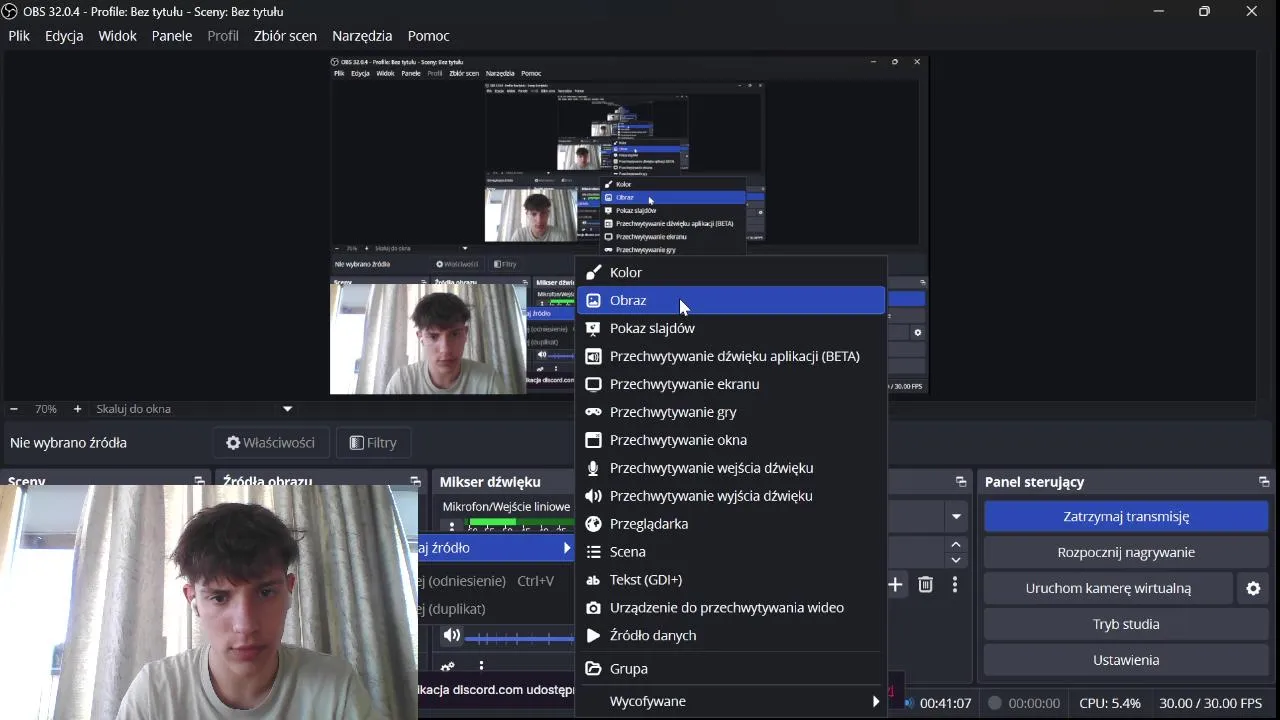Image resolution: width=1280 pixels, height=720 pixels.
Task: Open three-dots menu beside trash icon
Action: 955,584
